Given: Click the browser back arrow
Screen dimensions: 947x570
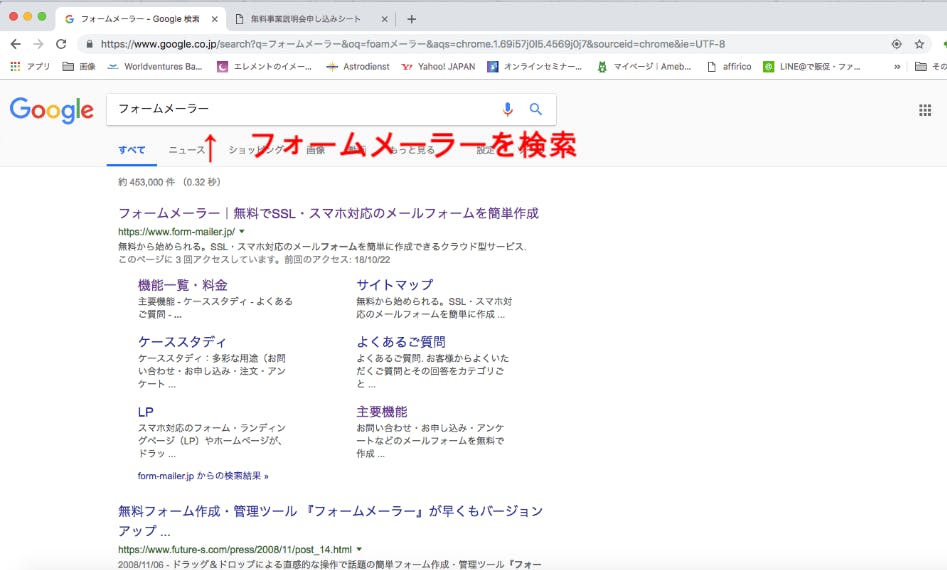Looking at the screenshot, I should (16, 44).
